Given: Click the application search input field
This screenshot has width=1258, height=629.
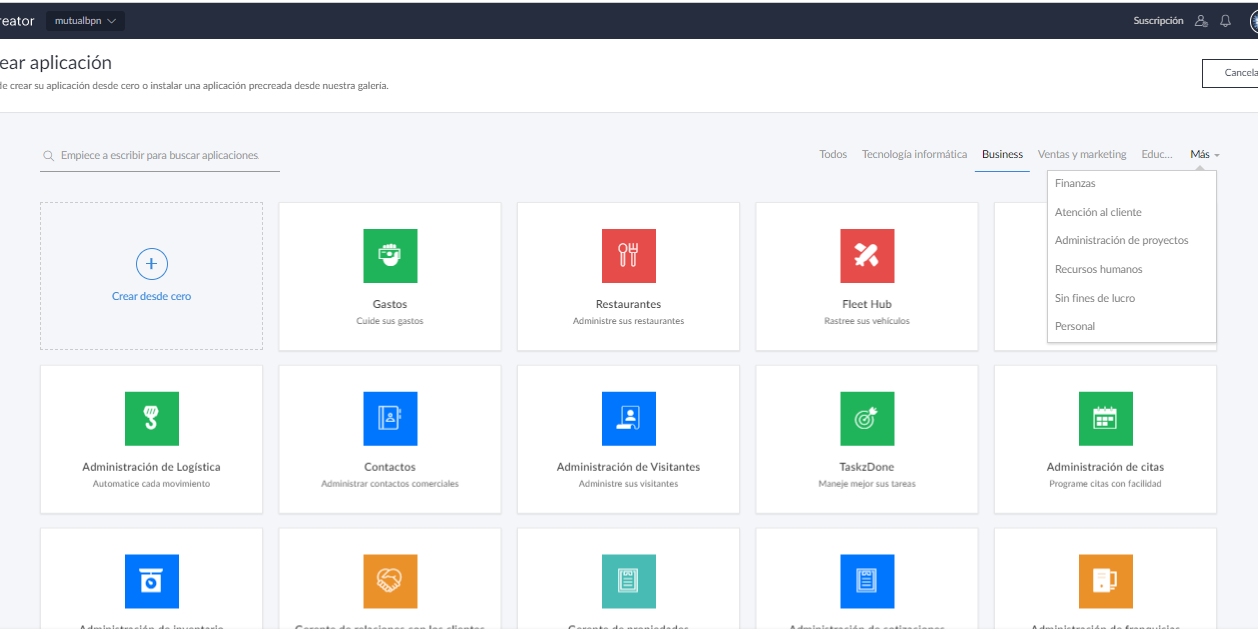Looking at the screenshot, I should [160, 155].
